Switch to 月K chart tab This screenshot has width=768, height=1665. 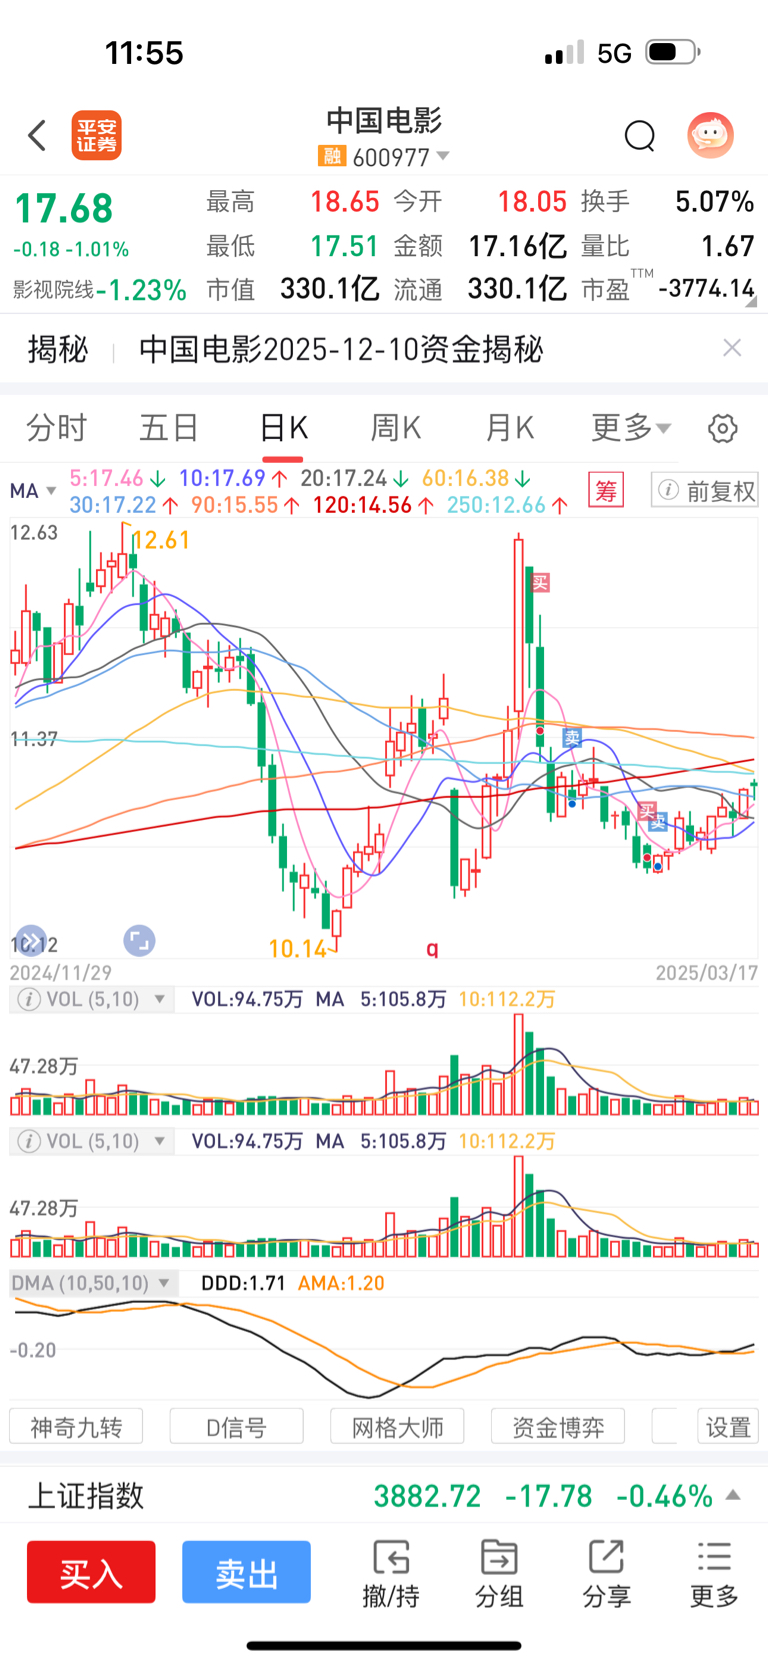pos(510,428)
